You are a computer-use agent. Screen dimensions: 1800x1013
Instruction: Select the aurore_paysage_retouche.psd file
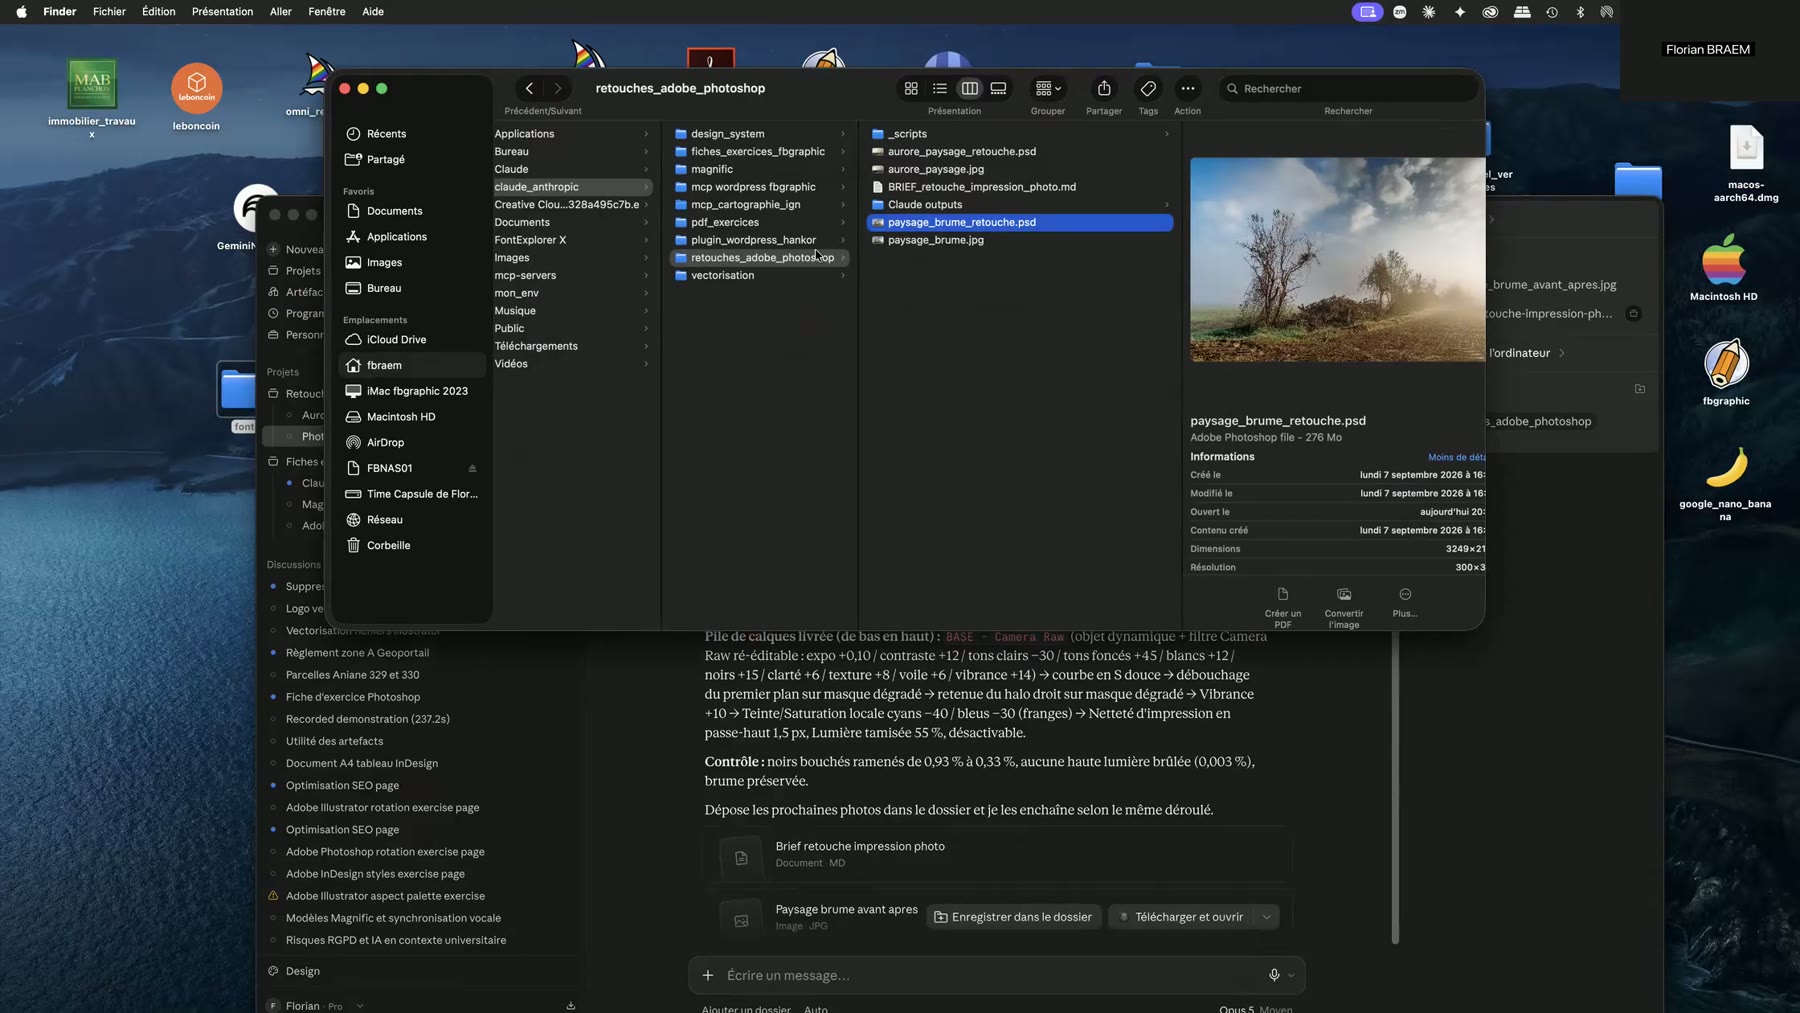click(1019, 152)
